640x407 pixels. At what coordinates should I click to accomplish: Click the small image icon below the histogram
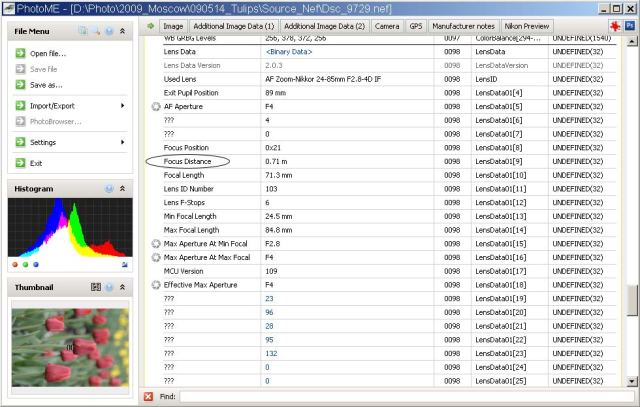[x=124, y=265]
